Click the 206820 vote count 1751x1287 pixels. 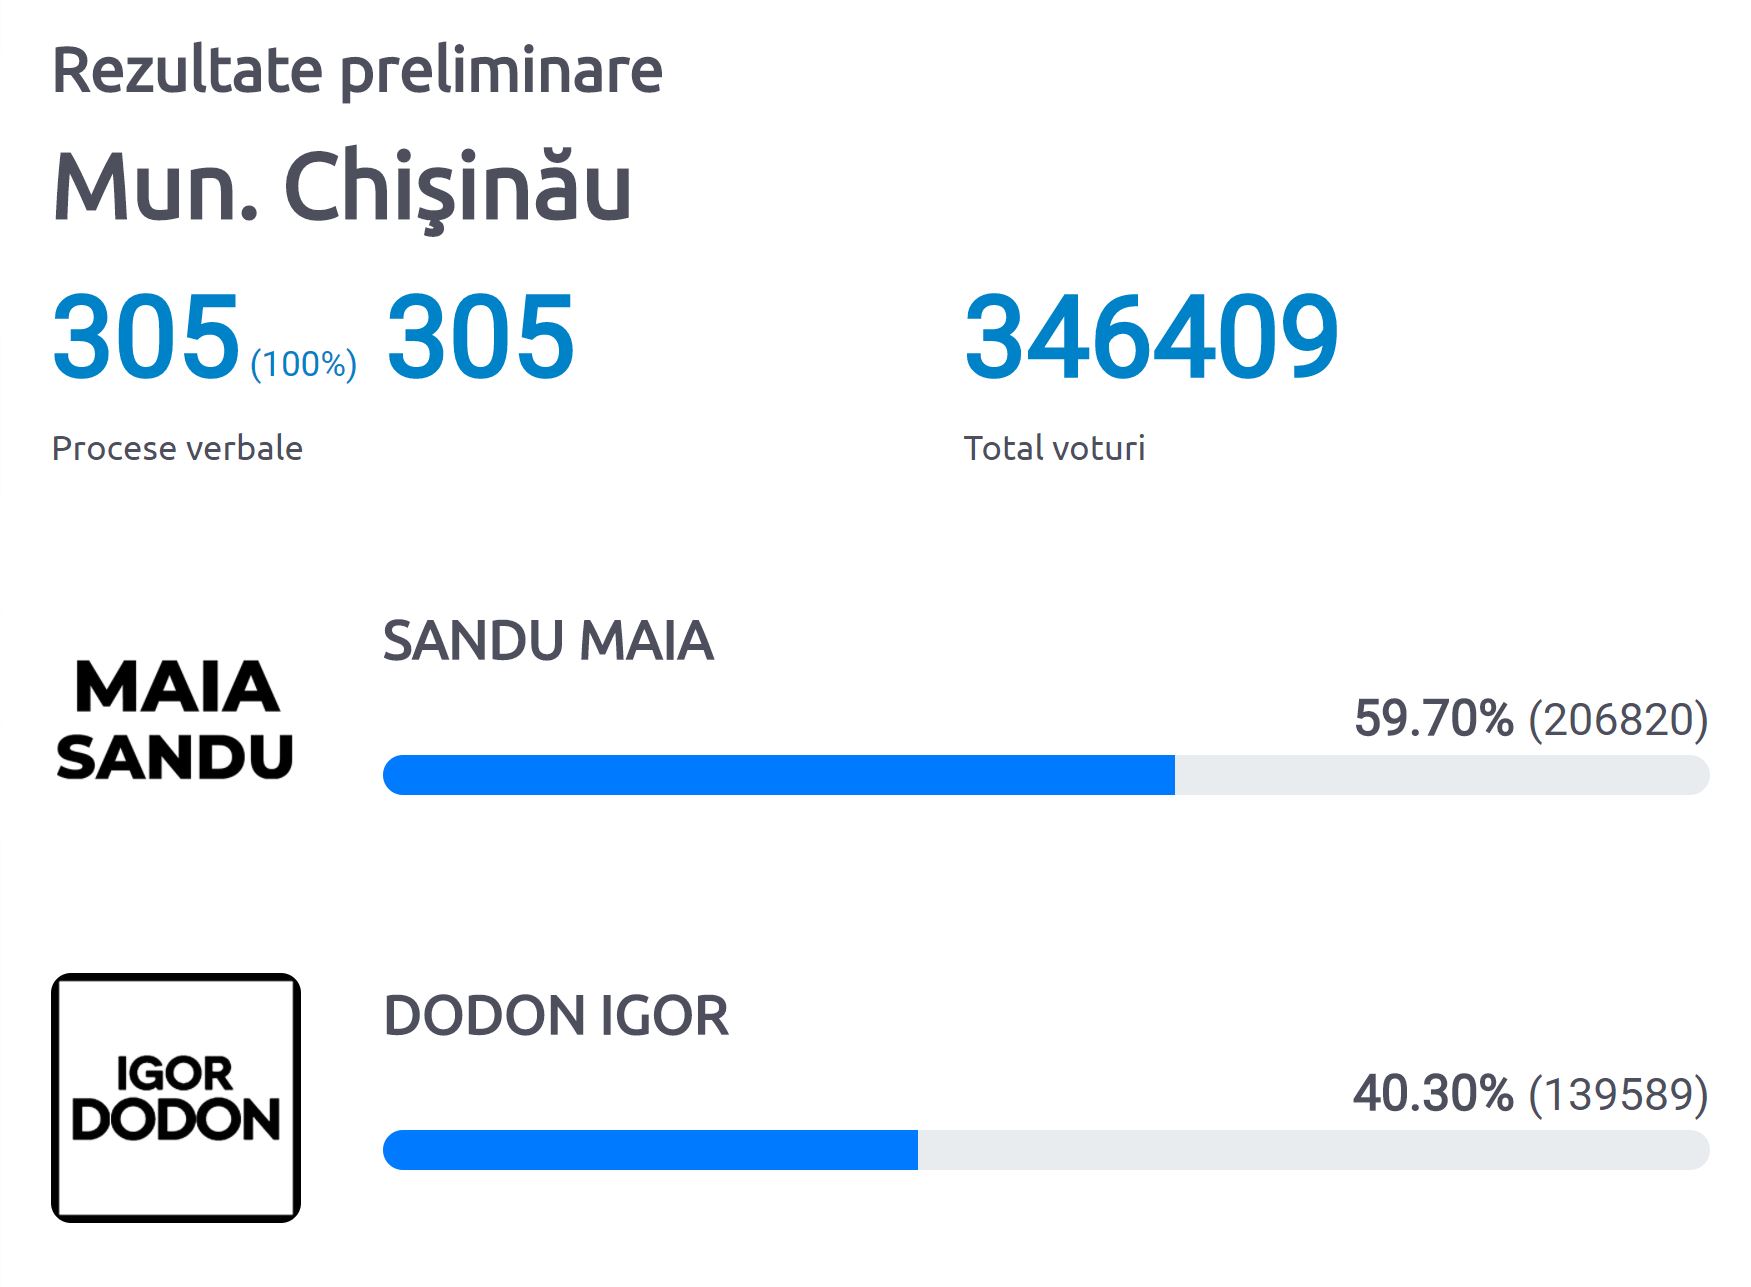coord(1618,720)
